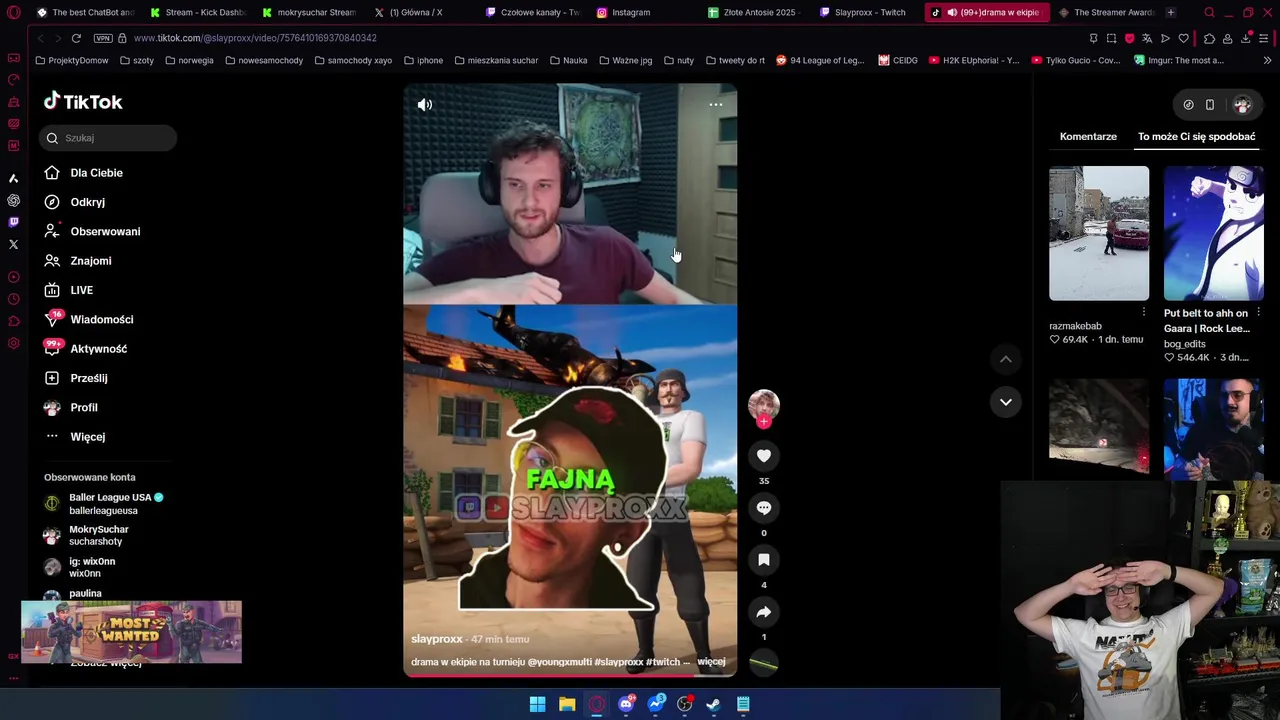
Task: Click Most Wanted banner overlay
Action: point(131,632)
